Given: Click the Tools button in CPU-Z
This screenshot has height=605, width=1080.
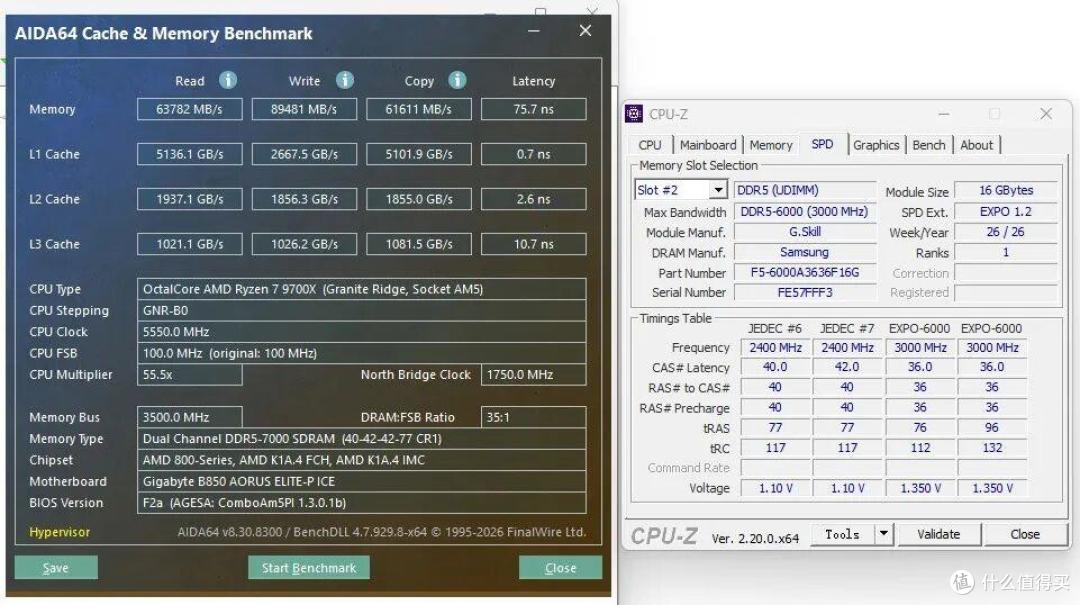Looking at the screenshot, I should (x=842, y=533).
